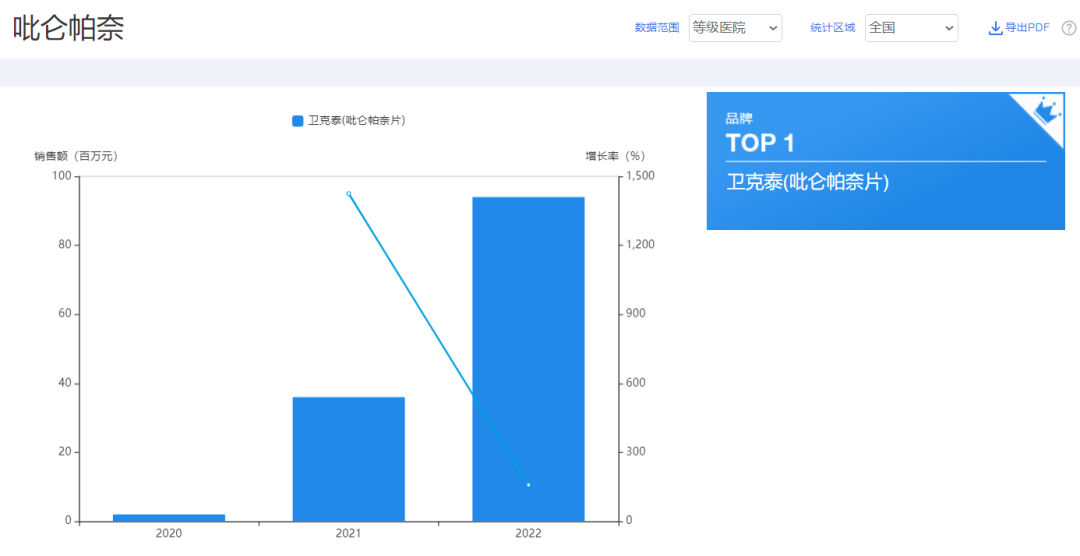Click the 卫克泰(吡仑帕奈片) legend text
Viewport: 1080px width, 556px height.
click(x=356, y=121)
